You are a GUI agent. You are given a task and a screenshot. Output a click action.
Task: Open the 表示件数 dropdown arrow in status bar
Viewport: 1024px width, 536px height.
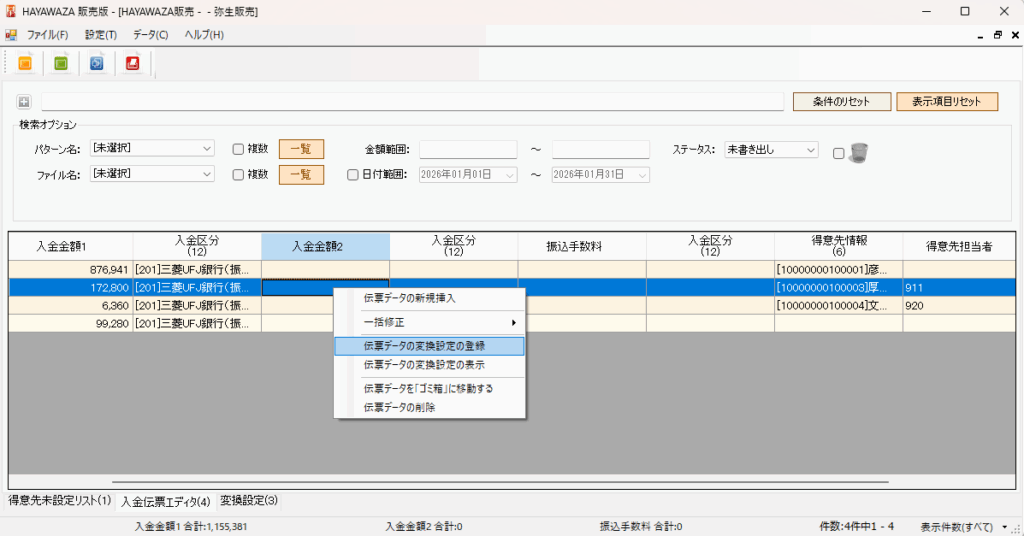pos(1003,526)
